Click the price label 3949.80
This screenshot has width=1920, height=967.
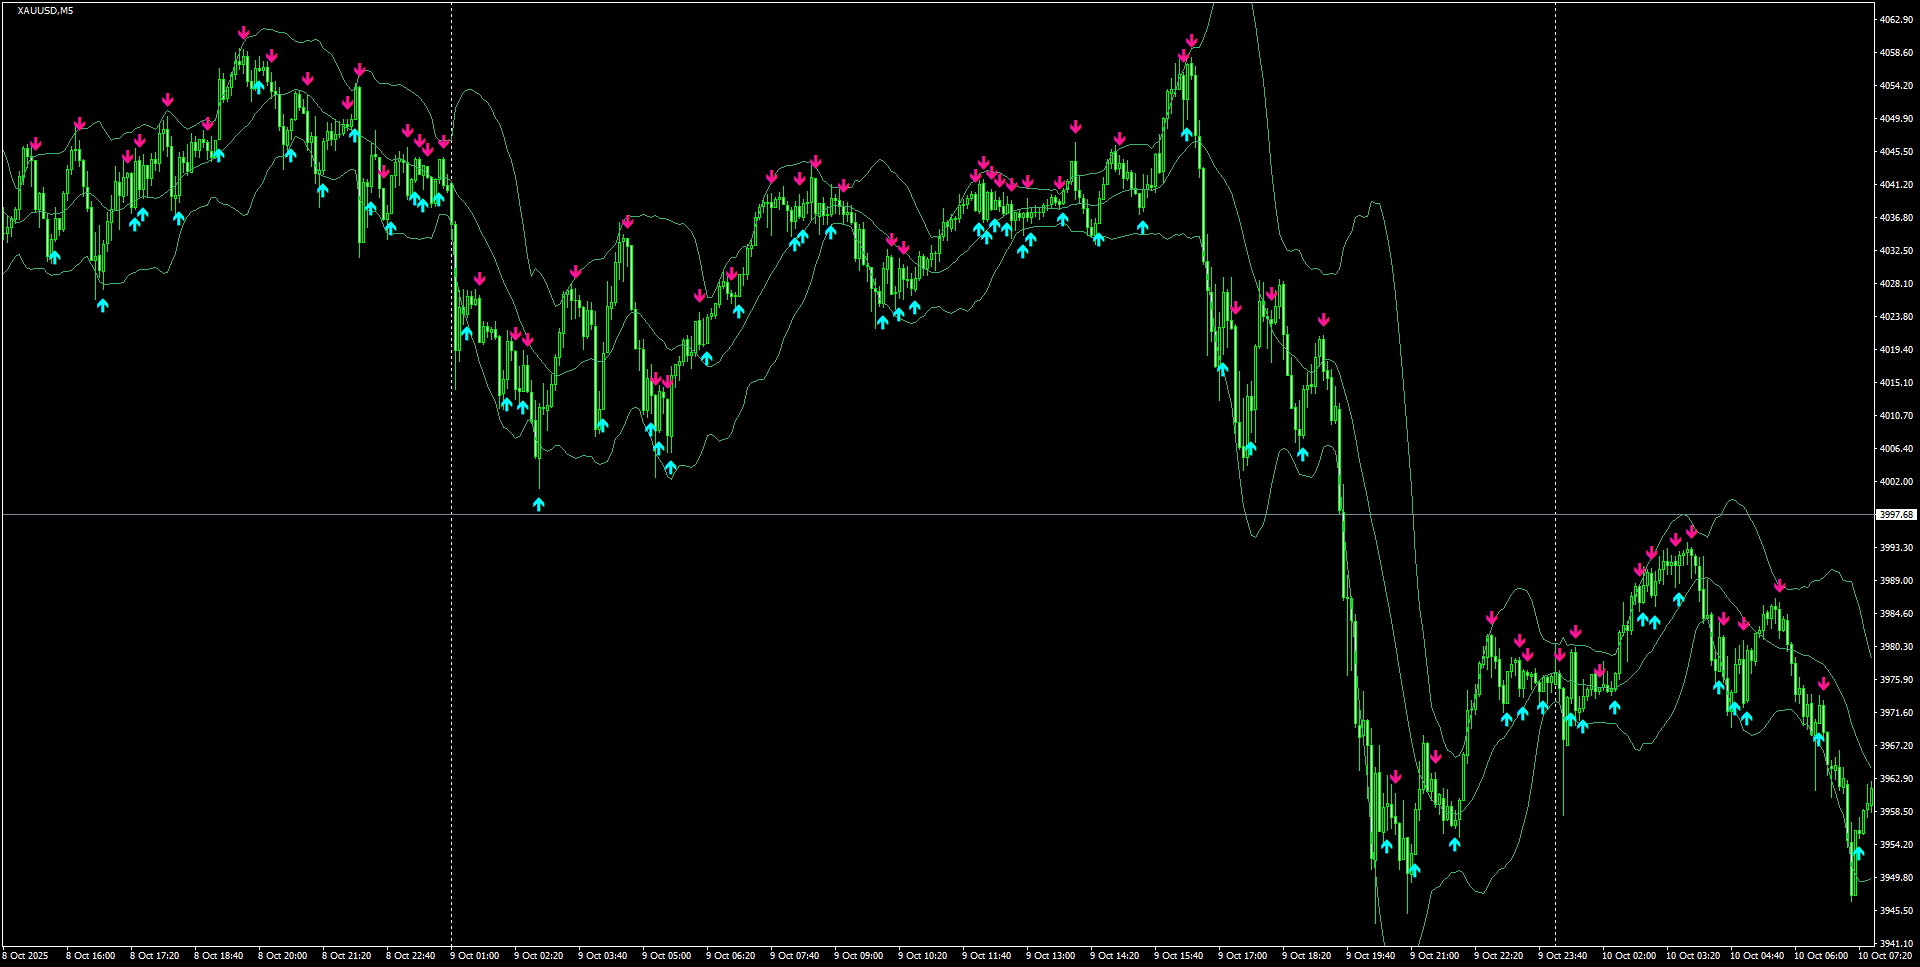click(1896, 878)
